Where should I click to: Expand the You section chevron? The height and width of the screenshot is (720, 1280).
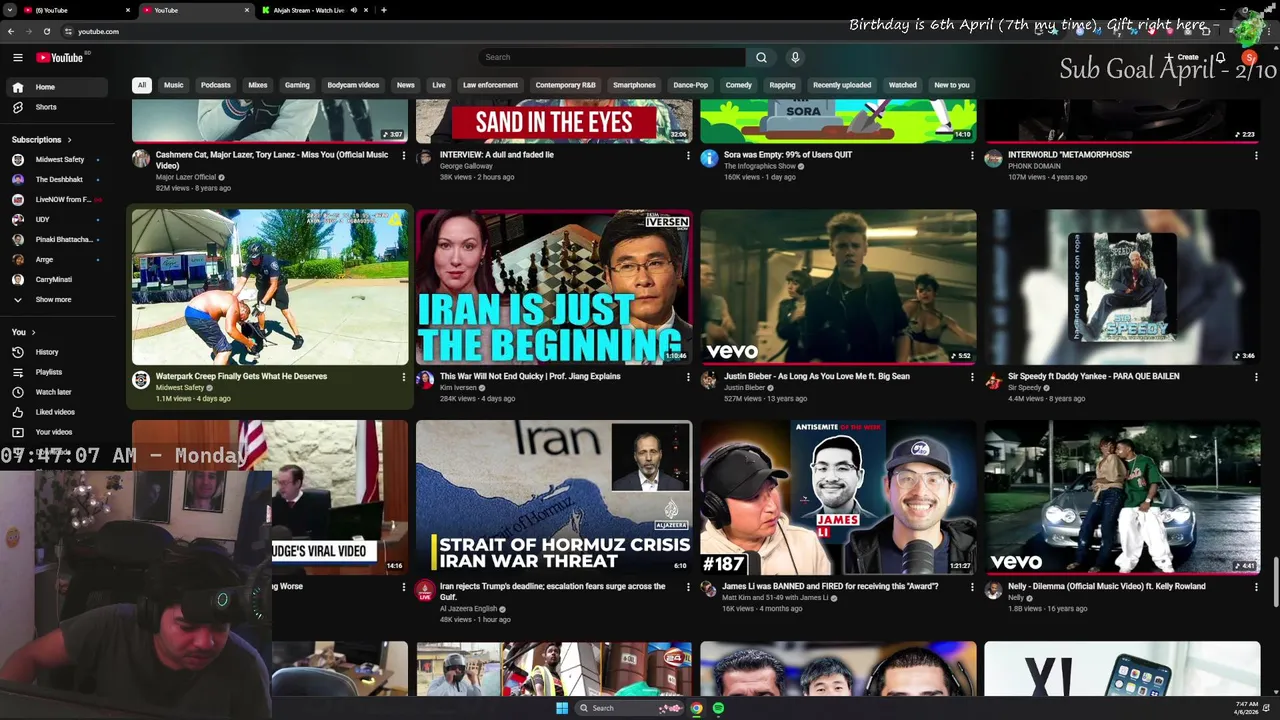coord(33,332)
